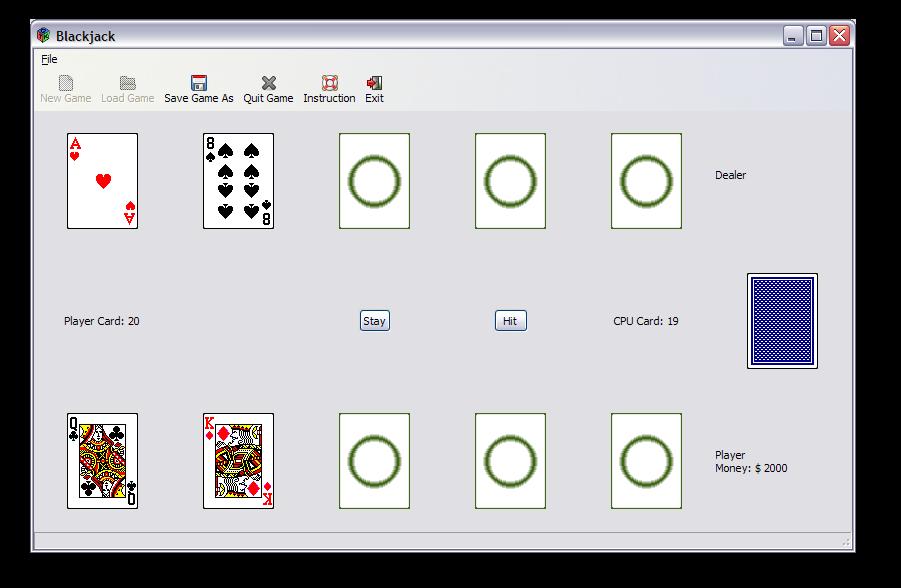Click the "Dealer" label

pos(730,175)
